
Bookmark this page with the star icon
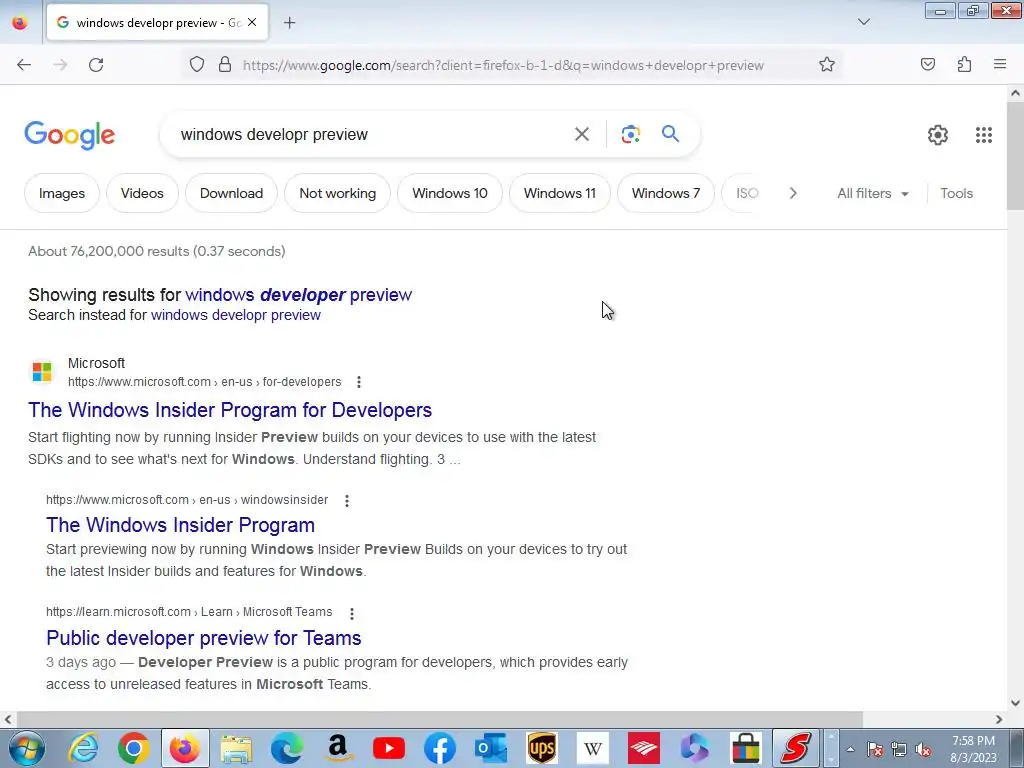(x=827, y=65)
